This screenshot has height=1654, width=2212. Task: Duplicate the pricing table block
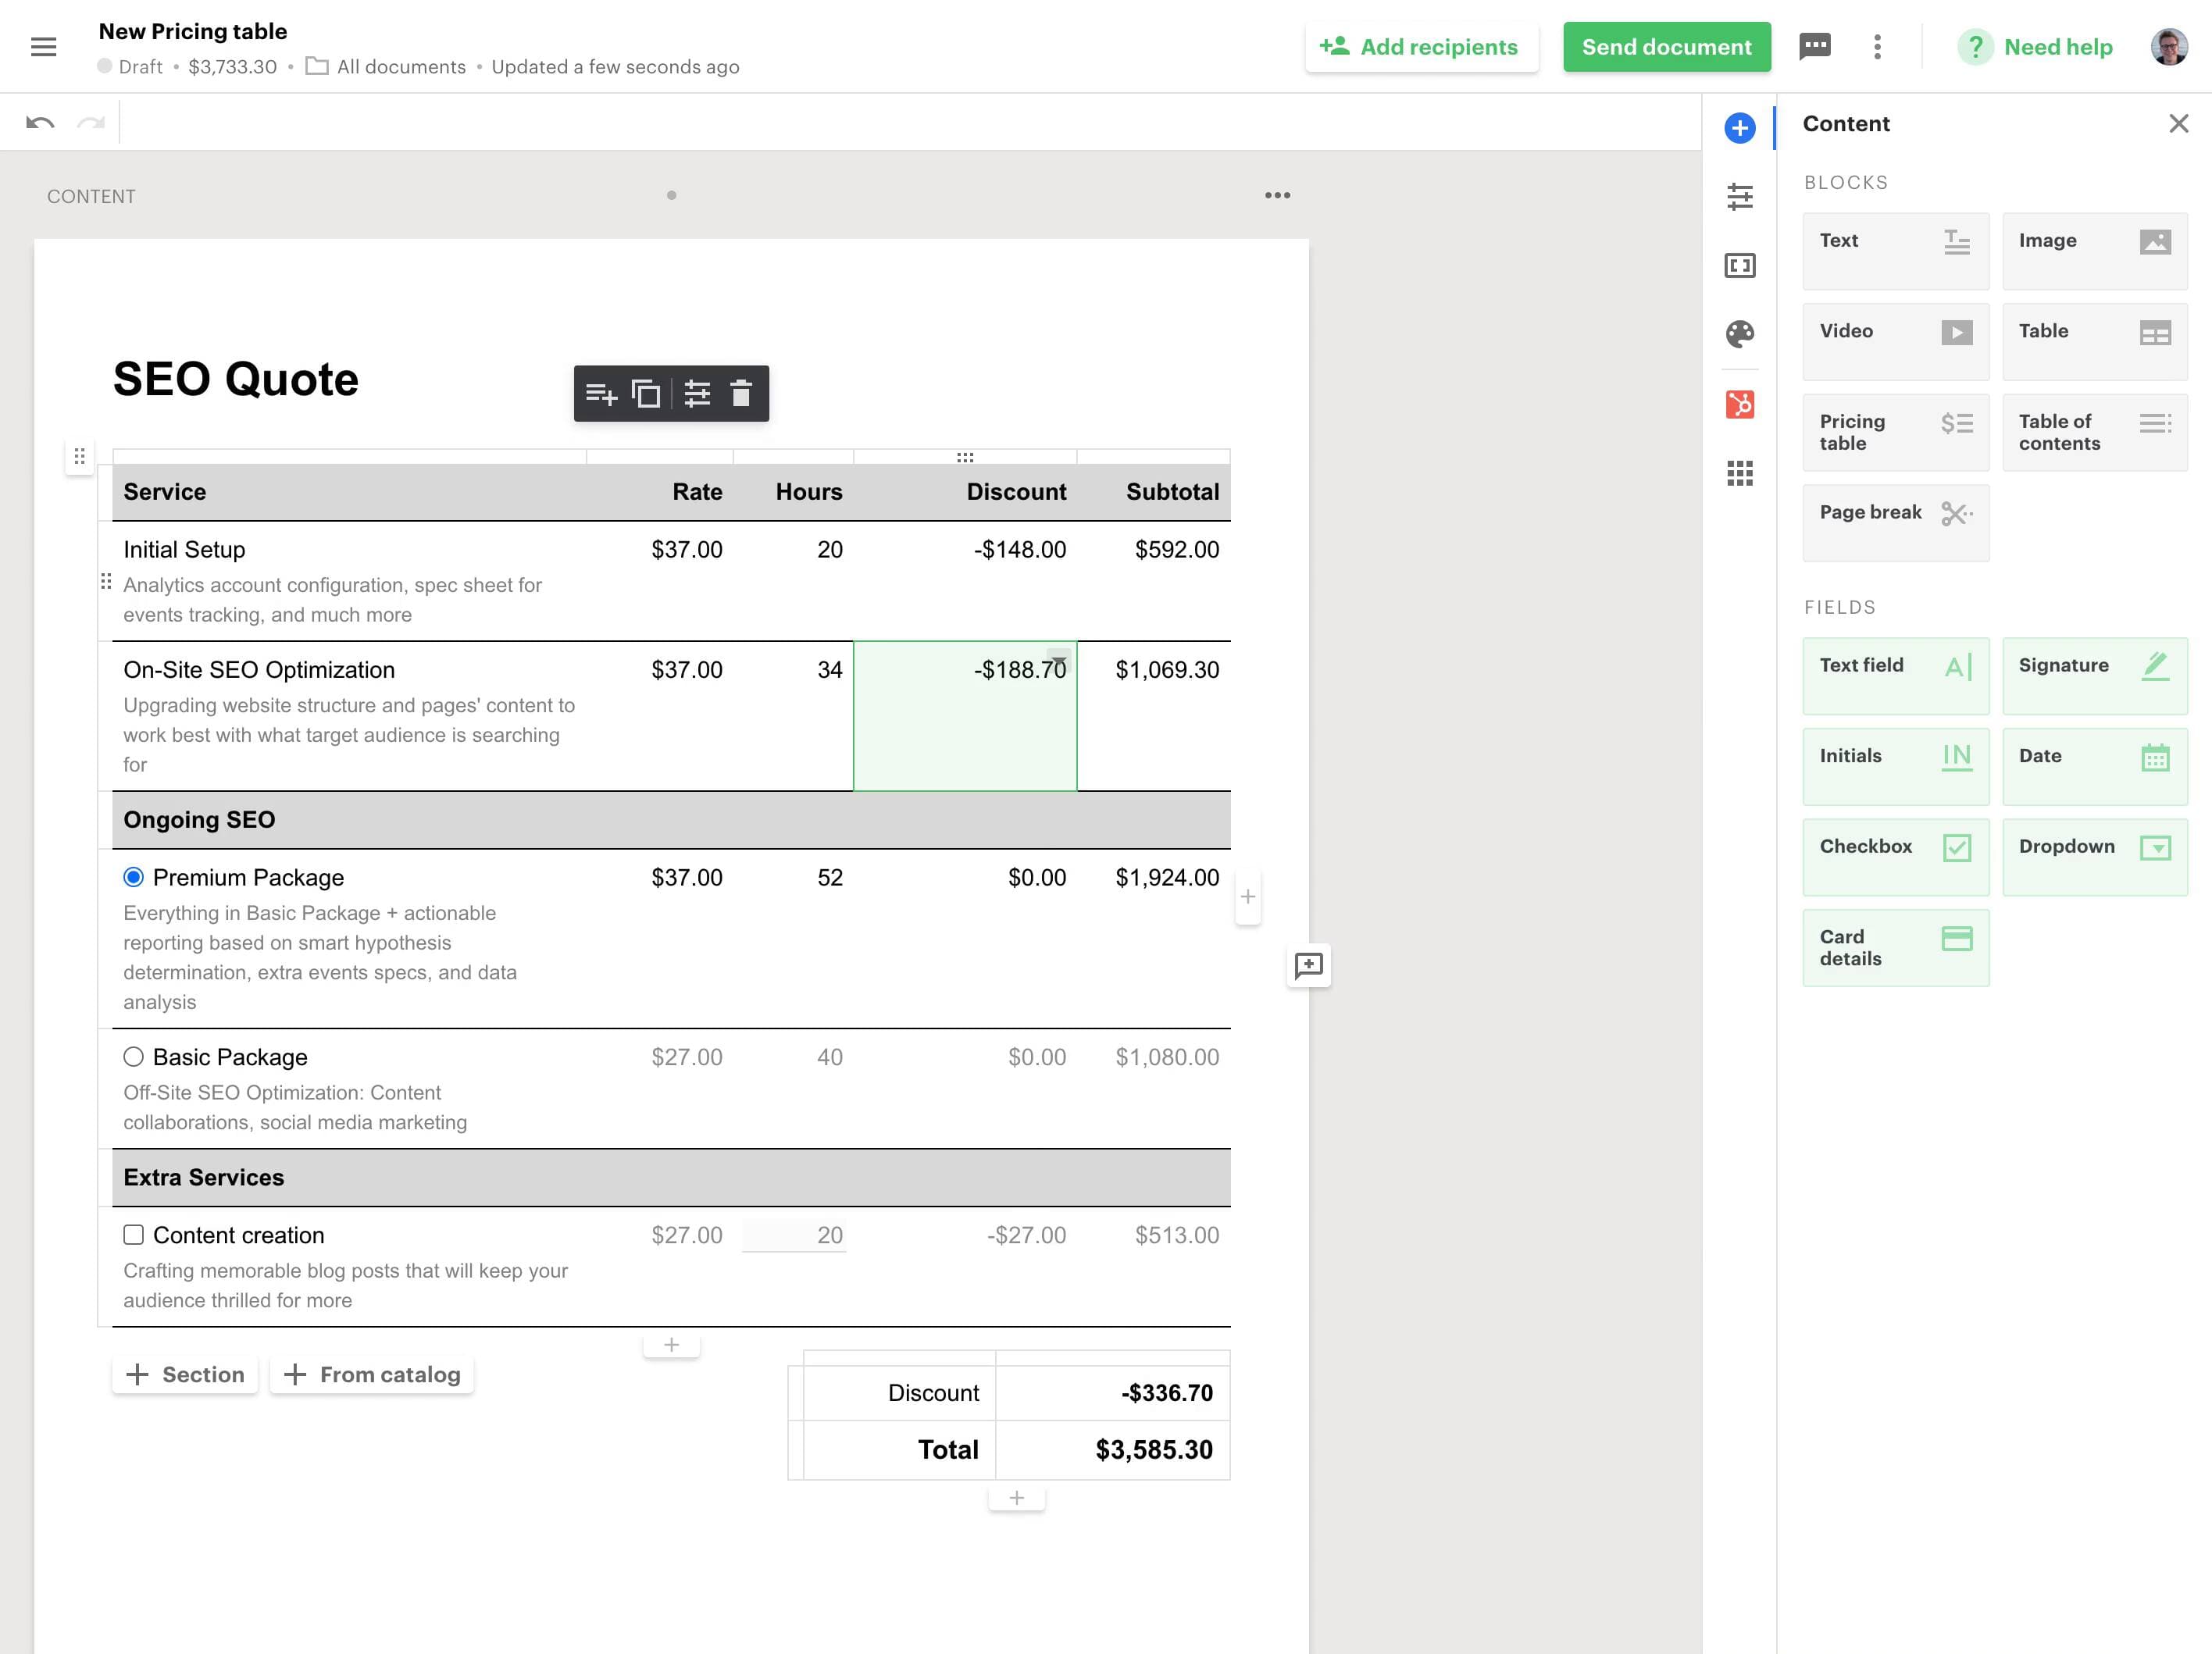coord(646,394)
